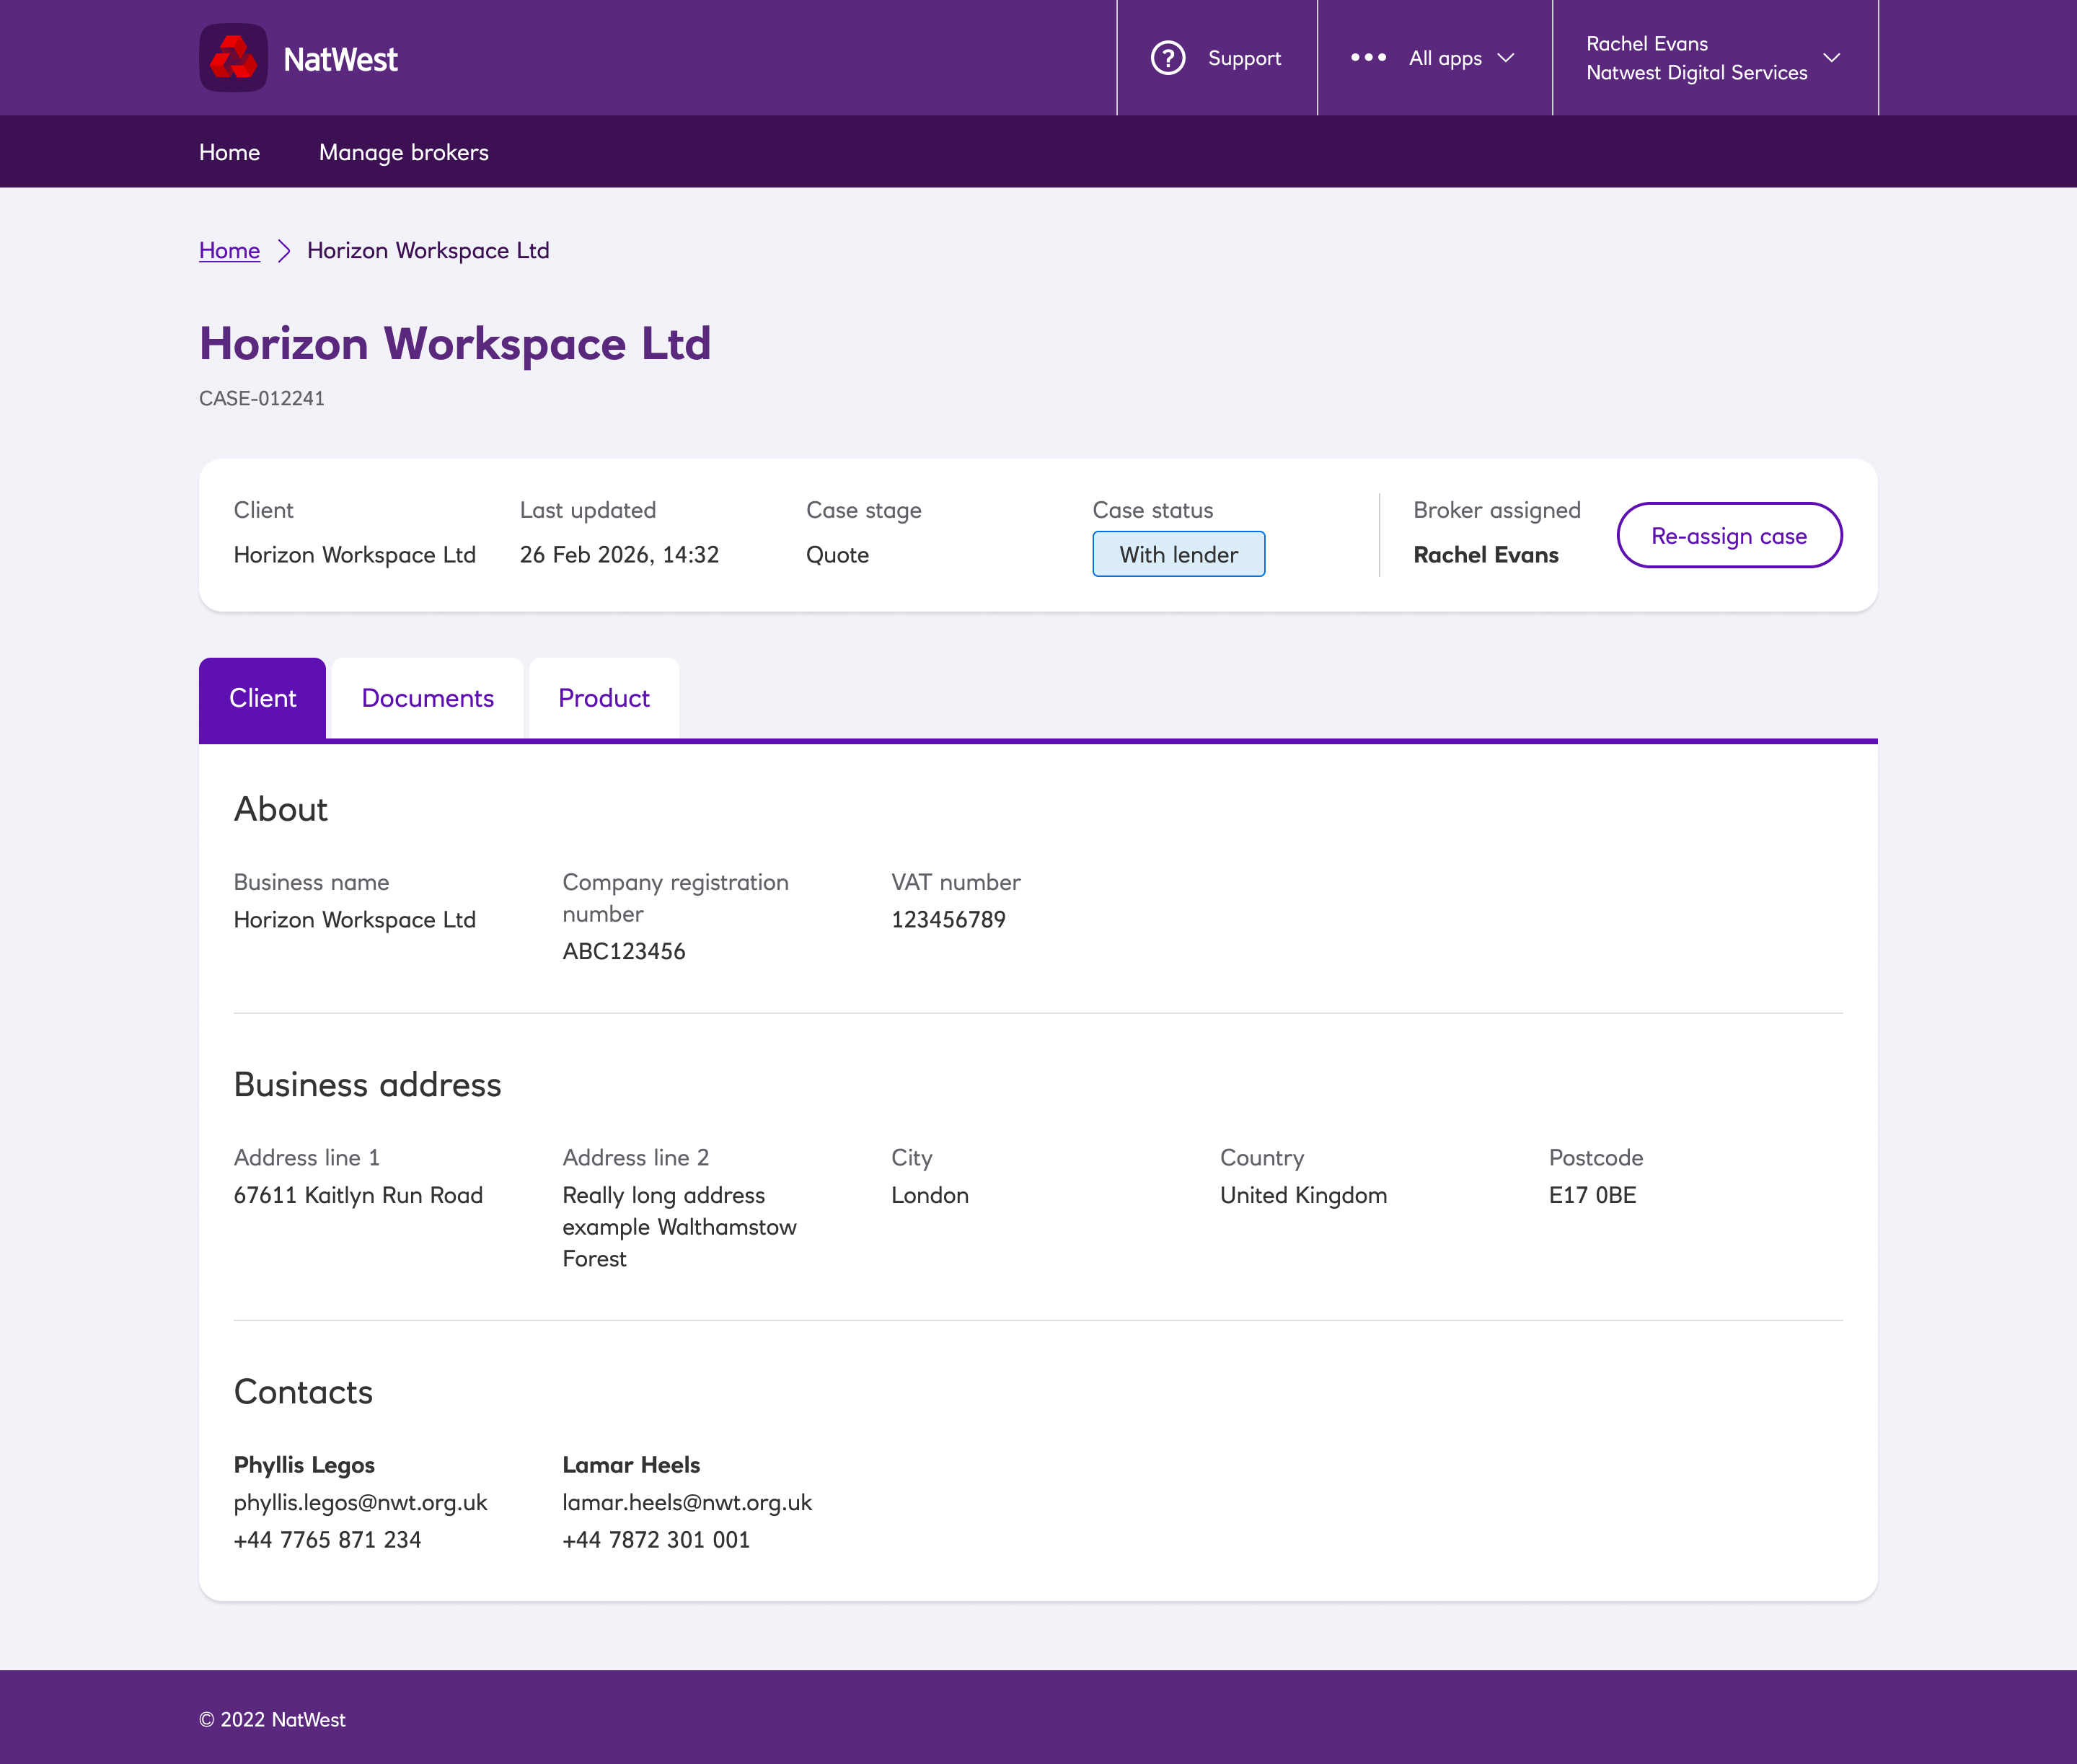Click the breadcrumb chevron separator icon
Screen dimensions: 2077x1764
[x=284, y=250]
